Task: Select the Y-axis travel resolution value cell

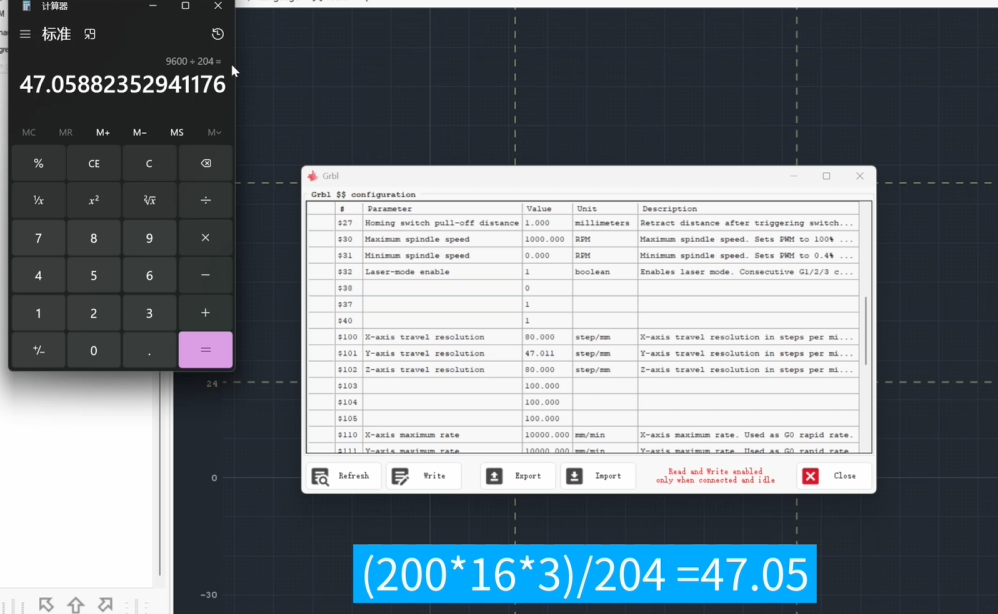Action: (x=547, y=353)
